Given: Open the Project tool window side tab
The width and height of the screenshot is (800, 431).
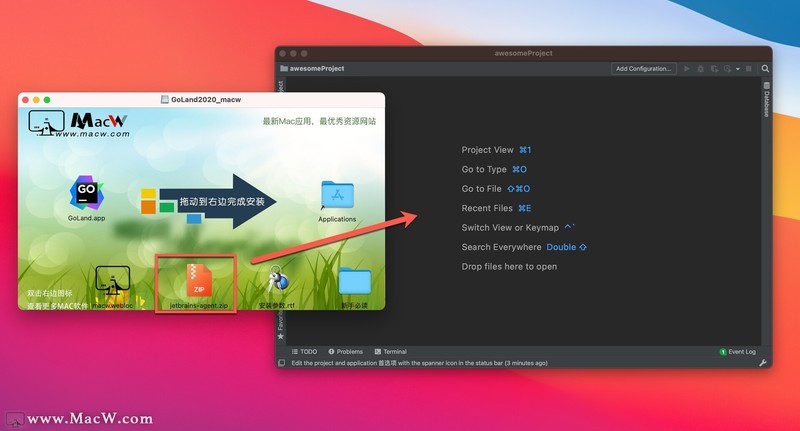Looking at the screenshot, I should coord(280,86).
